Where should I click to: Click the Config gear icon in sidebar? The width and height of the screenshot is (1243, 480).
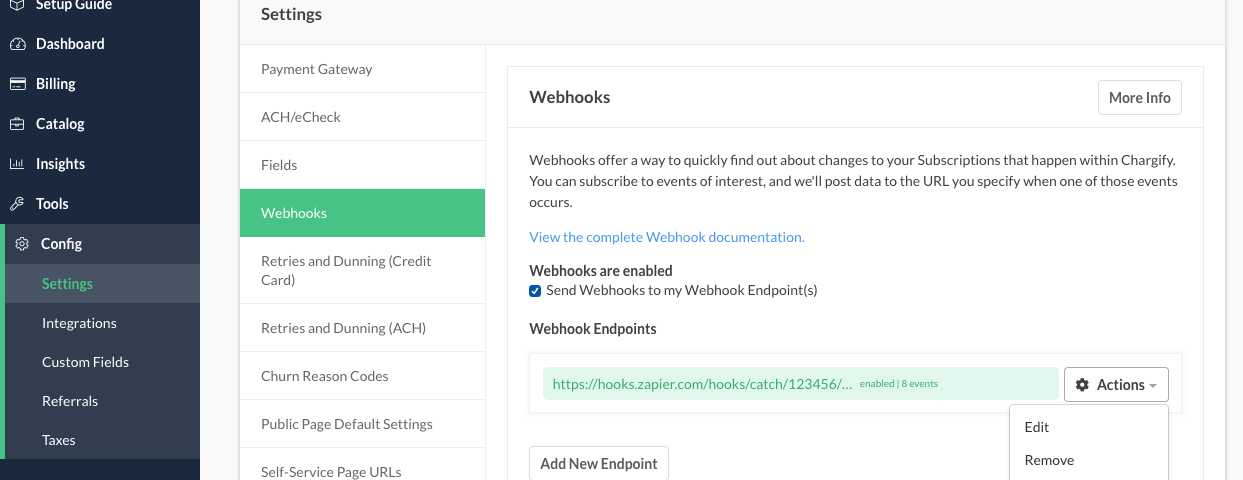[22, 244]
